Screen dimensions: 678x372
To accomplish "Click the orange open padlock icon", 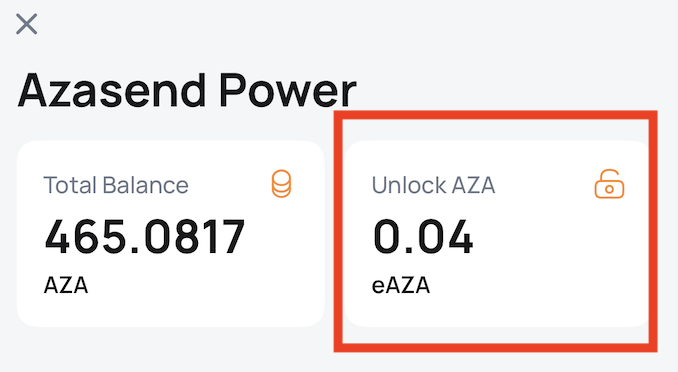I will coord(609,184).
